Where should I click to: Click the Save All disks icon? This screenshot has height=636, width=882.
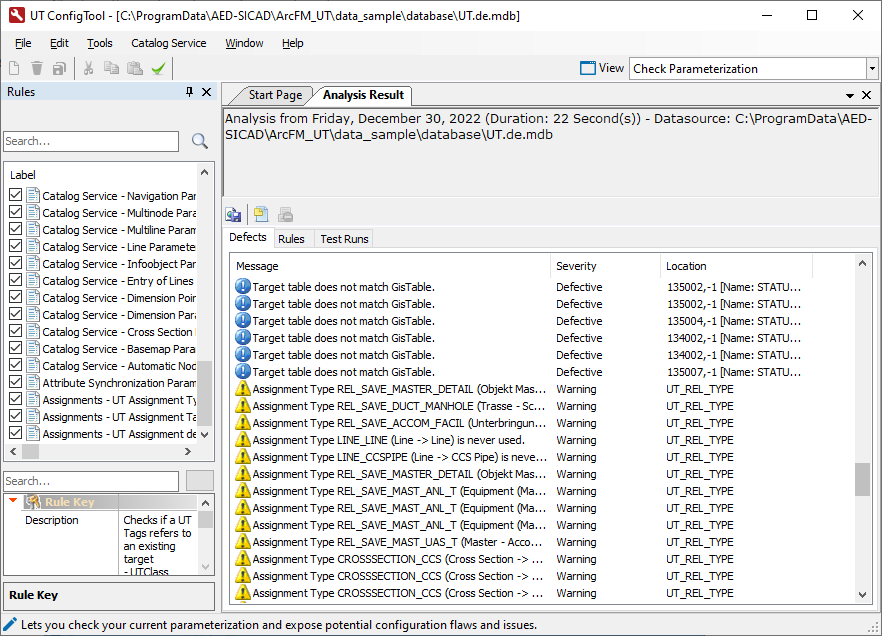click(x=59, y=69)
